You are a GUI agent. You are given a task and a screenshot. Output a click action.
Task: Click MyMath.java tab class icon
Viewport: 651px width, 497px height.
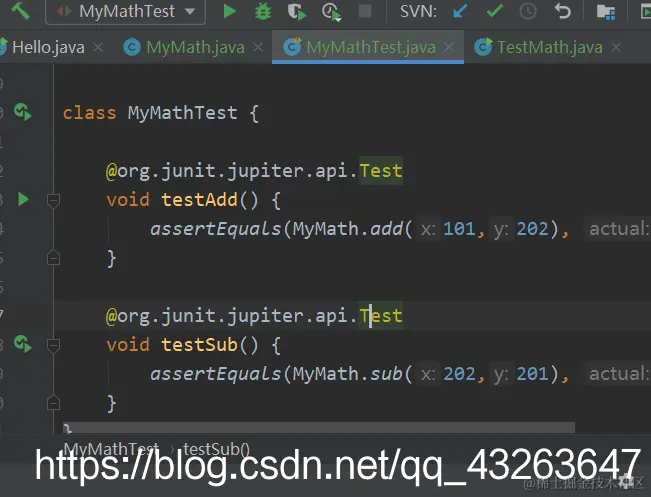coord(132,47)
